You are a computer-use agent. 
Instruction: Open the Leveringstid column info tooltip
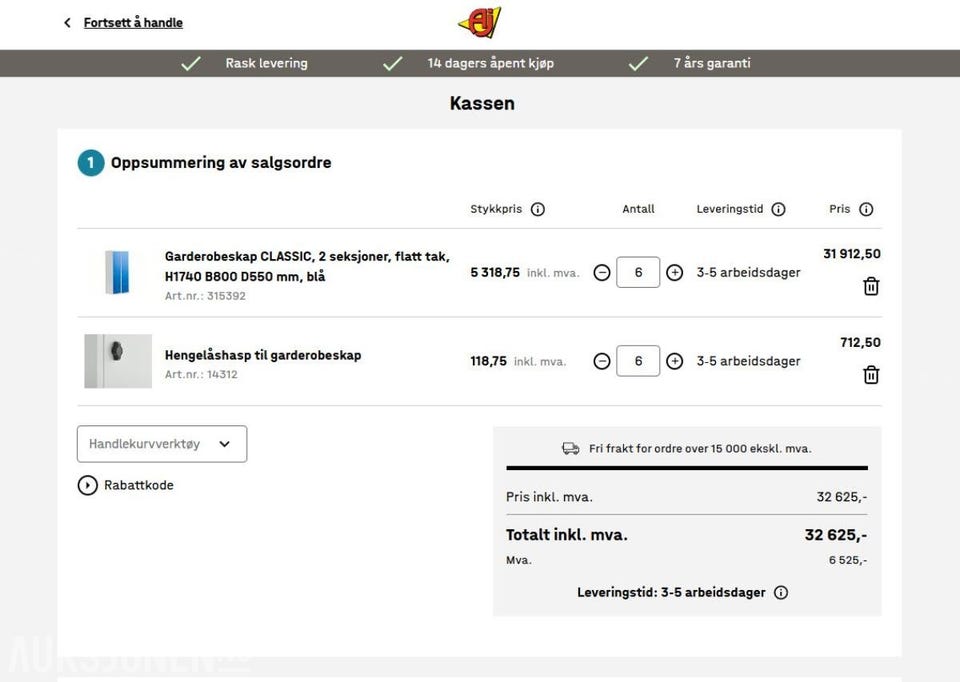tap(778, 209)
